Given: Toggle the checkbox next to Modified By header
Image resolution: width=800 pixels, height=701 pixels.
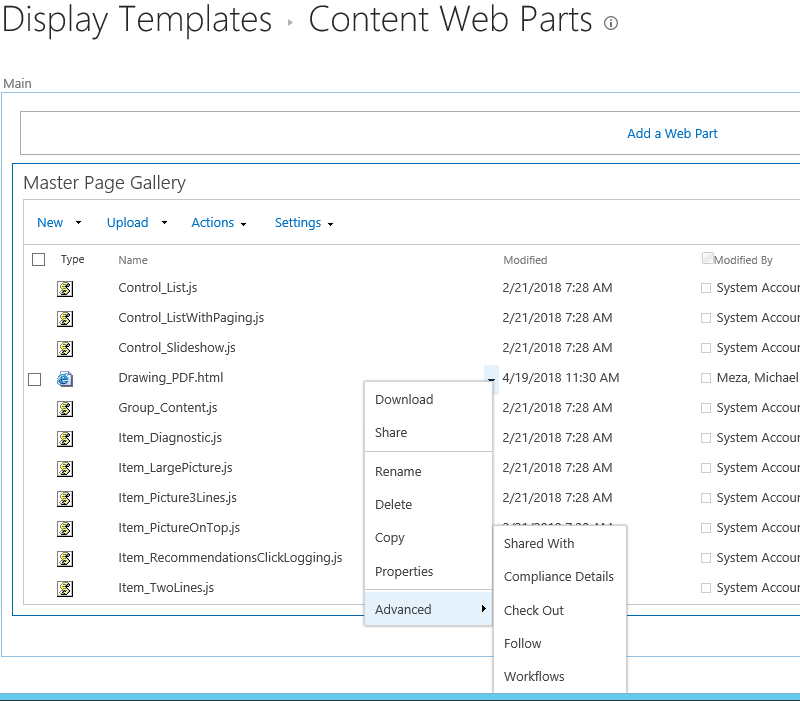Looking at the screenshot, I should coord(708,258).
